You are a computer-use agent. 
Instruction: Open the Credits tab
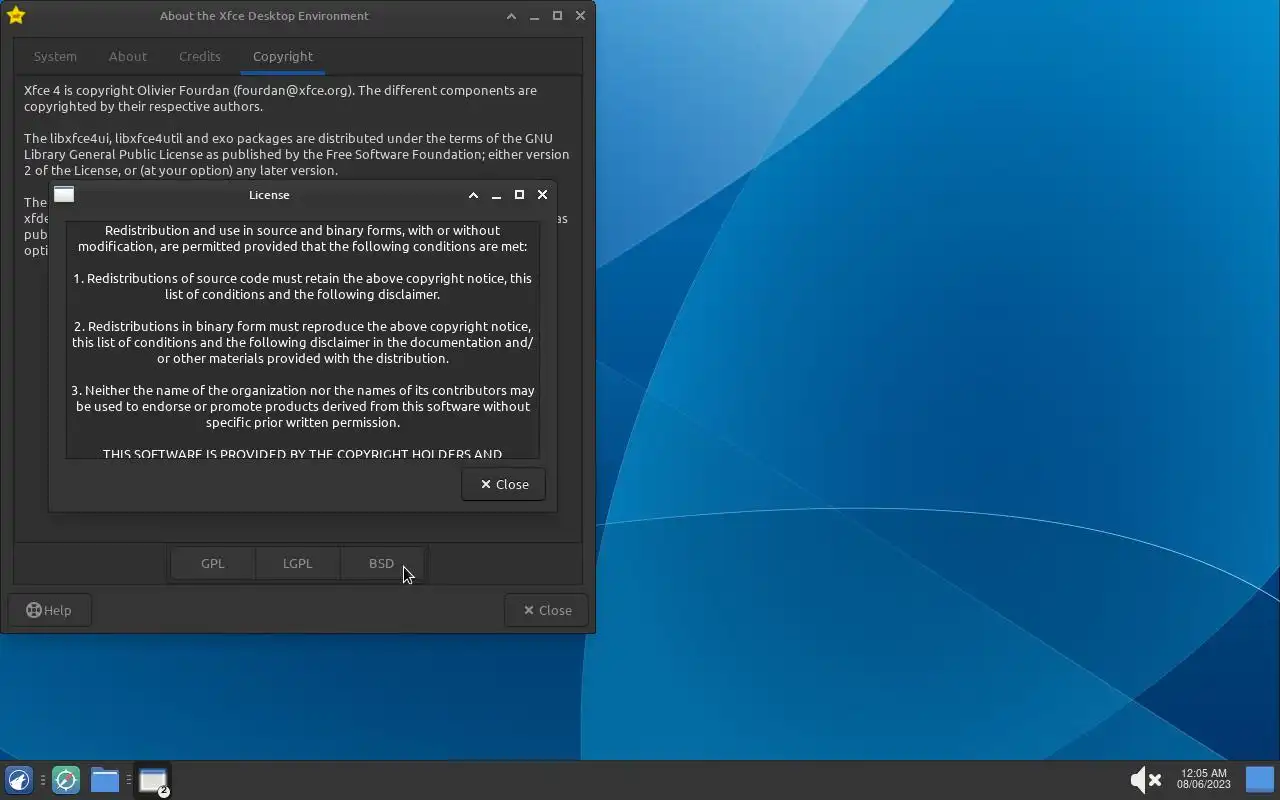(200, 56)
